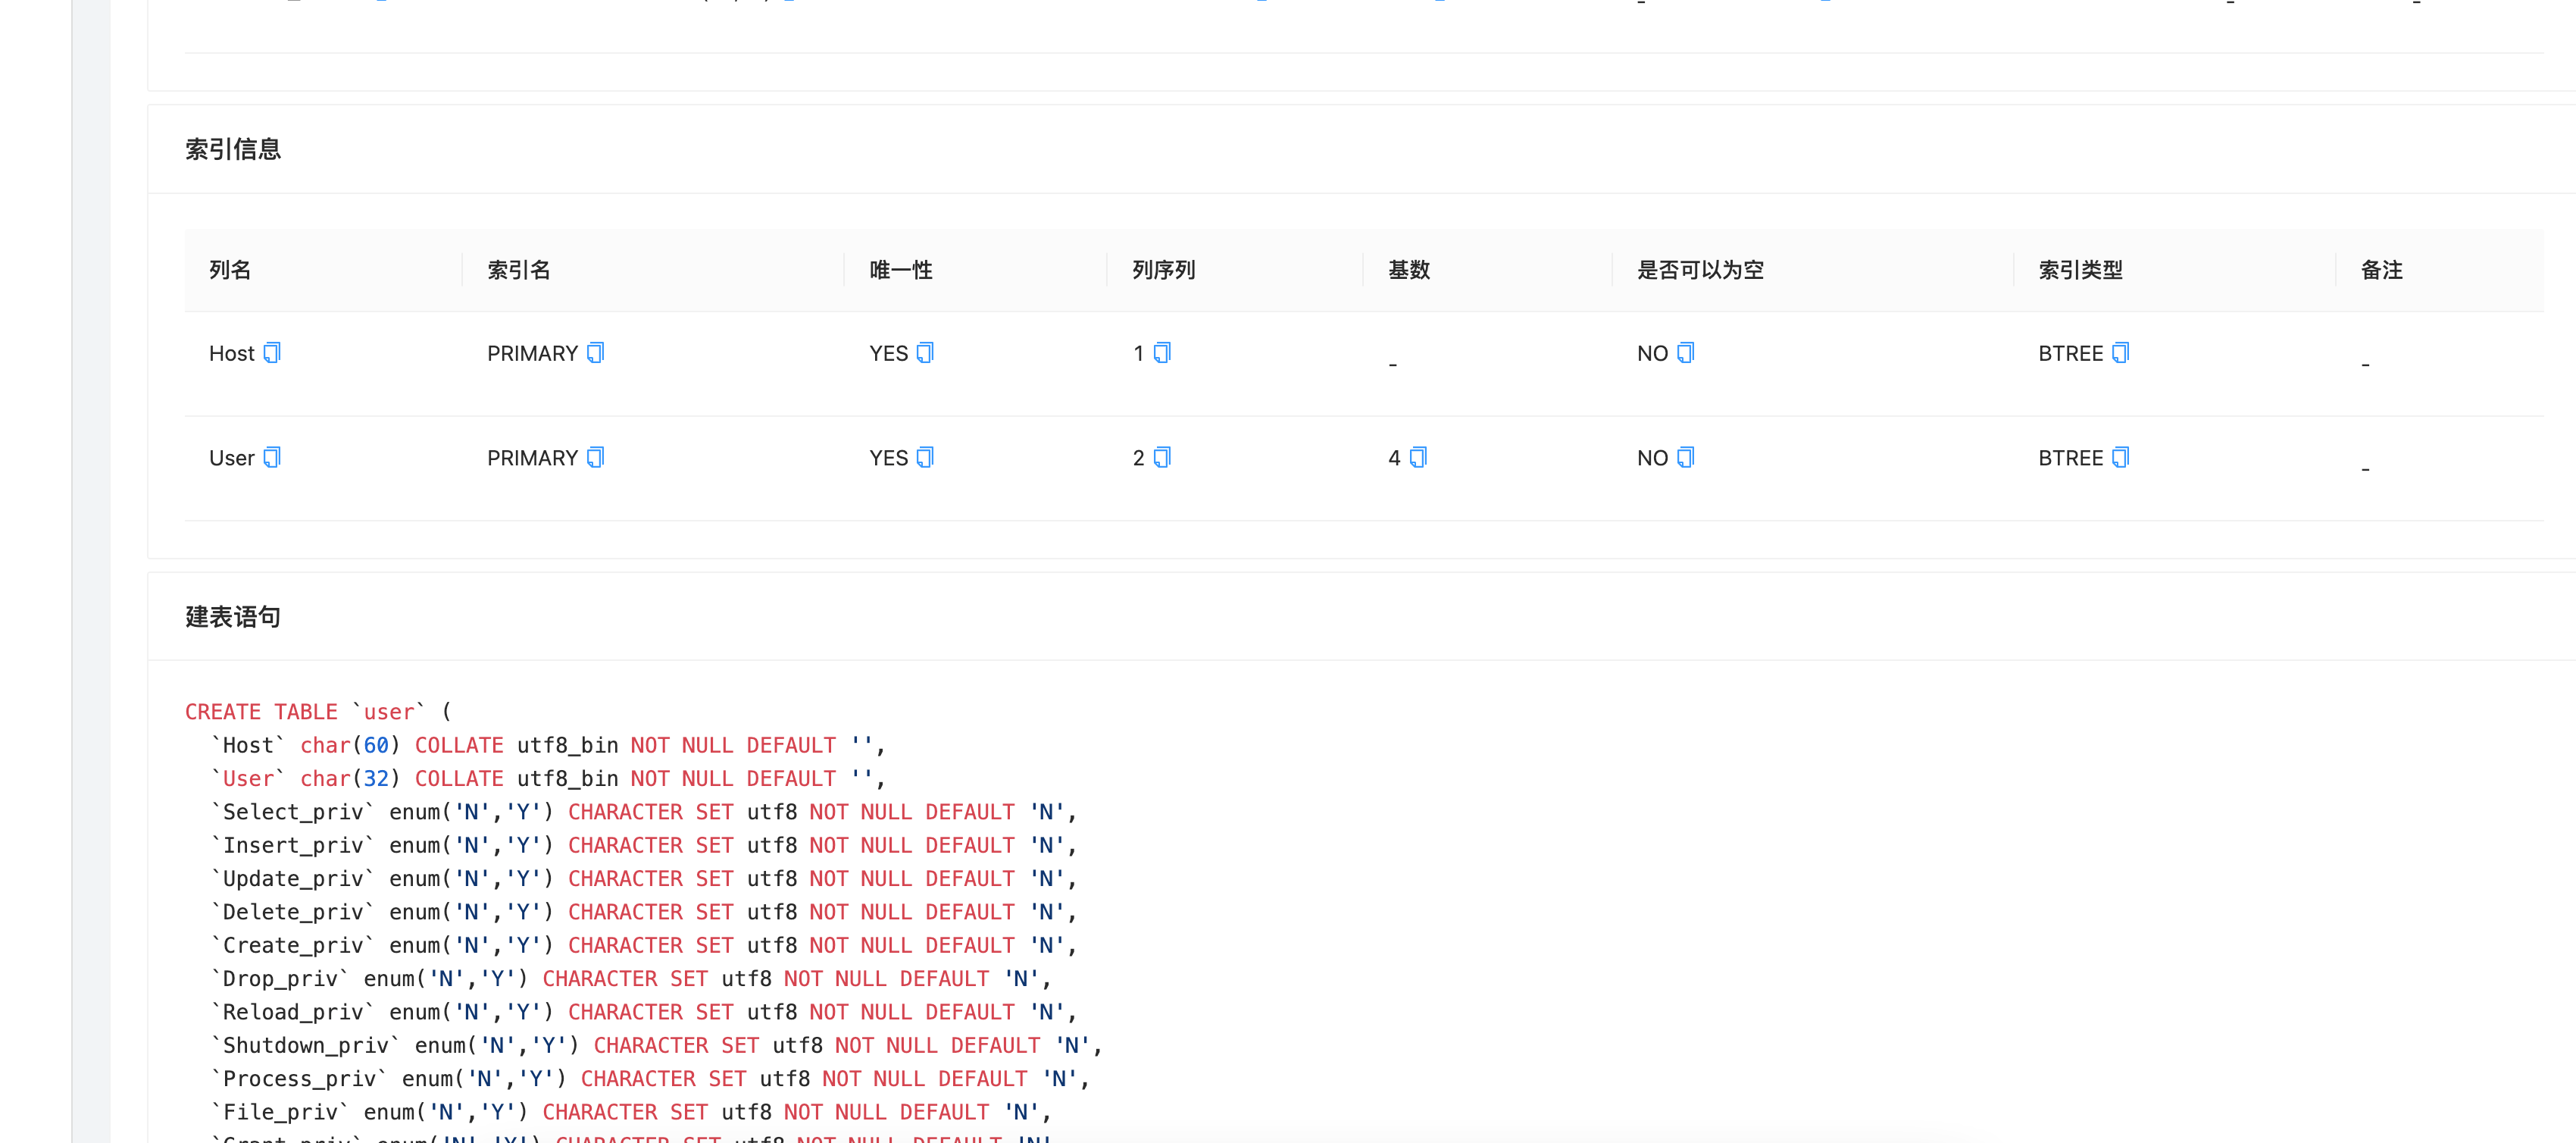Copy cardinality value 4
This screenshot has height=1143, width=2576.
click(x=1418, y=457)
